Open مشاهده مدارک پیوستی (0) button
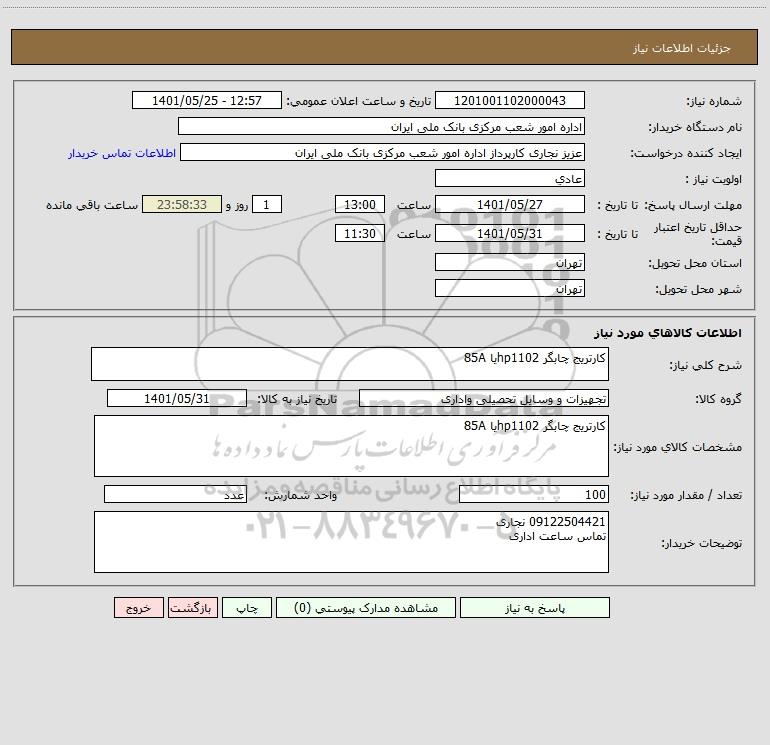The width and height of the screenshot is (770, 745). pyautogui.click(x=366, y=607)
